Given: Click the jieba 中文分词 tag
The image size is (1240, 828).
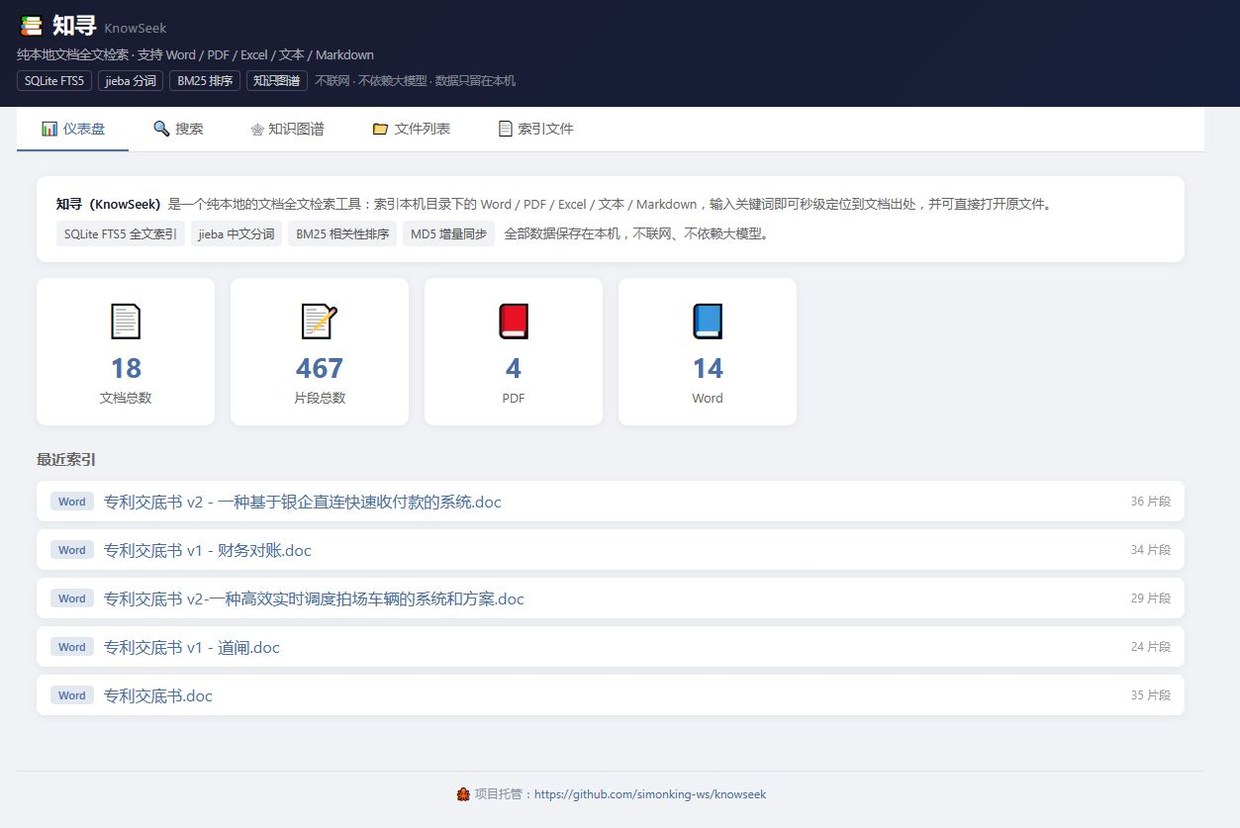Looking at the screenshot, I should 236,234.
